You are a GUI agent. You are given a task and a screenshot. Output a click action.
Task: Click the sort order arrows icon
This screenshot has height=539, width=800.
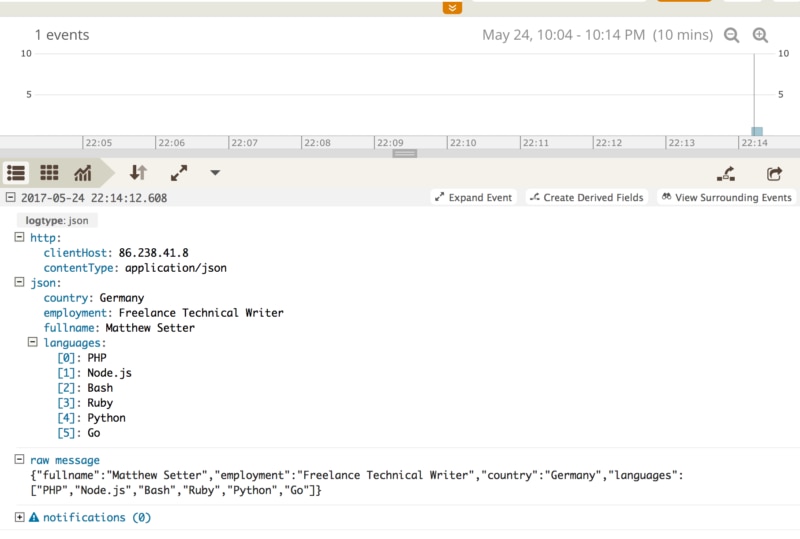coord(138,173)
